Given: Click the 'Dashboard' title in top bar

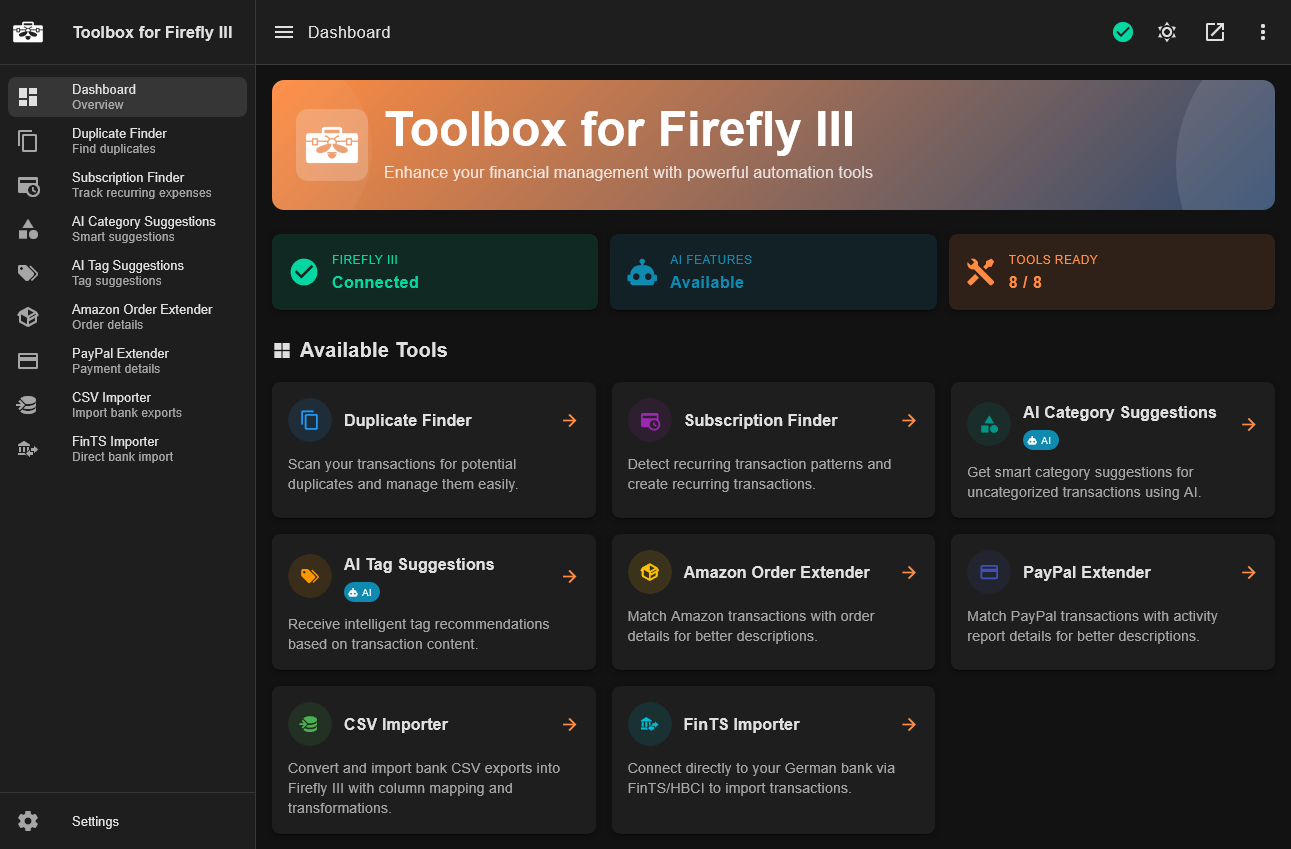Looking at the screenshot, I should pos(349,32).
